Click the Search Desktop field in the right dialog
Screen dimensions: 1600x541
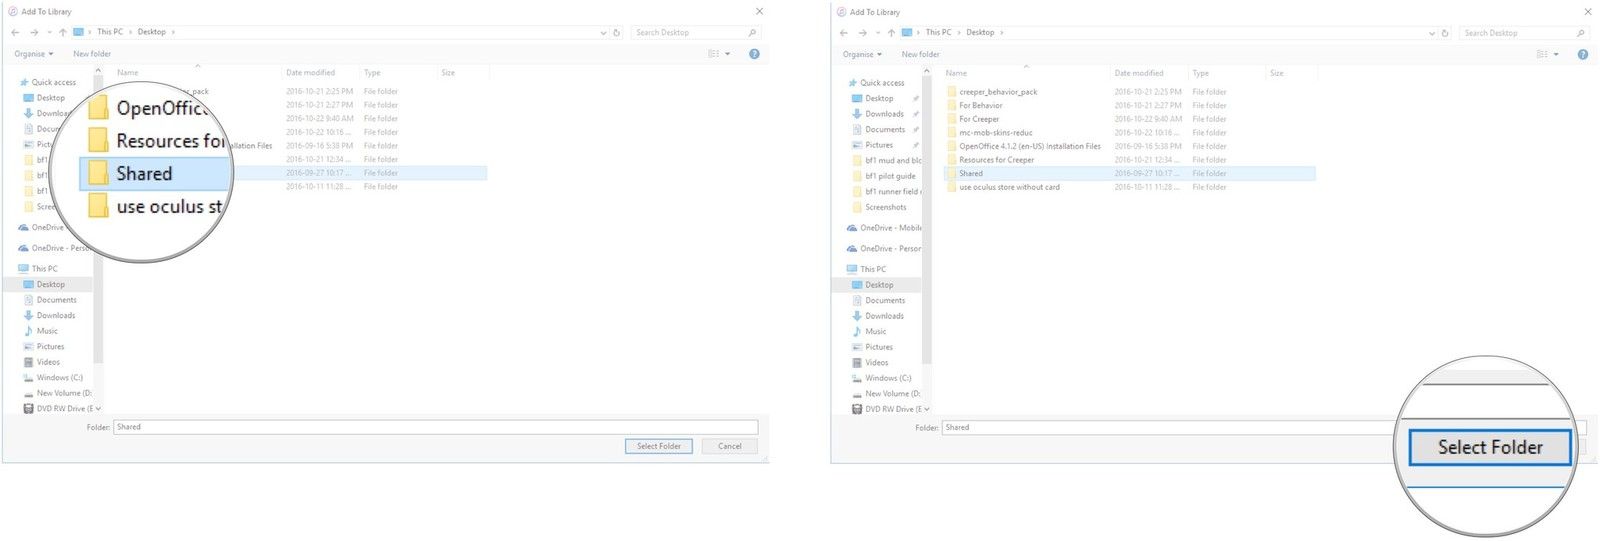click(1516, 33)
